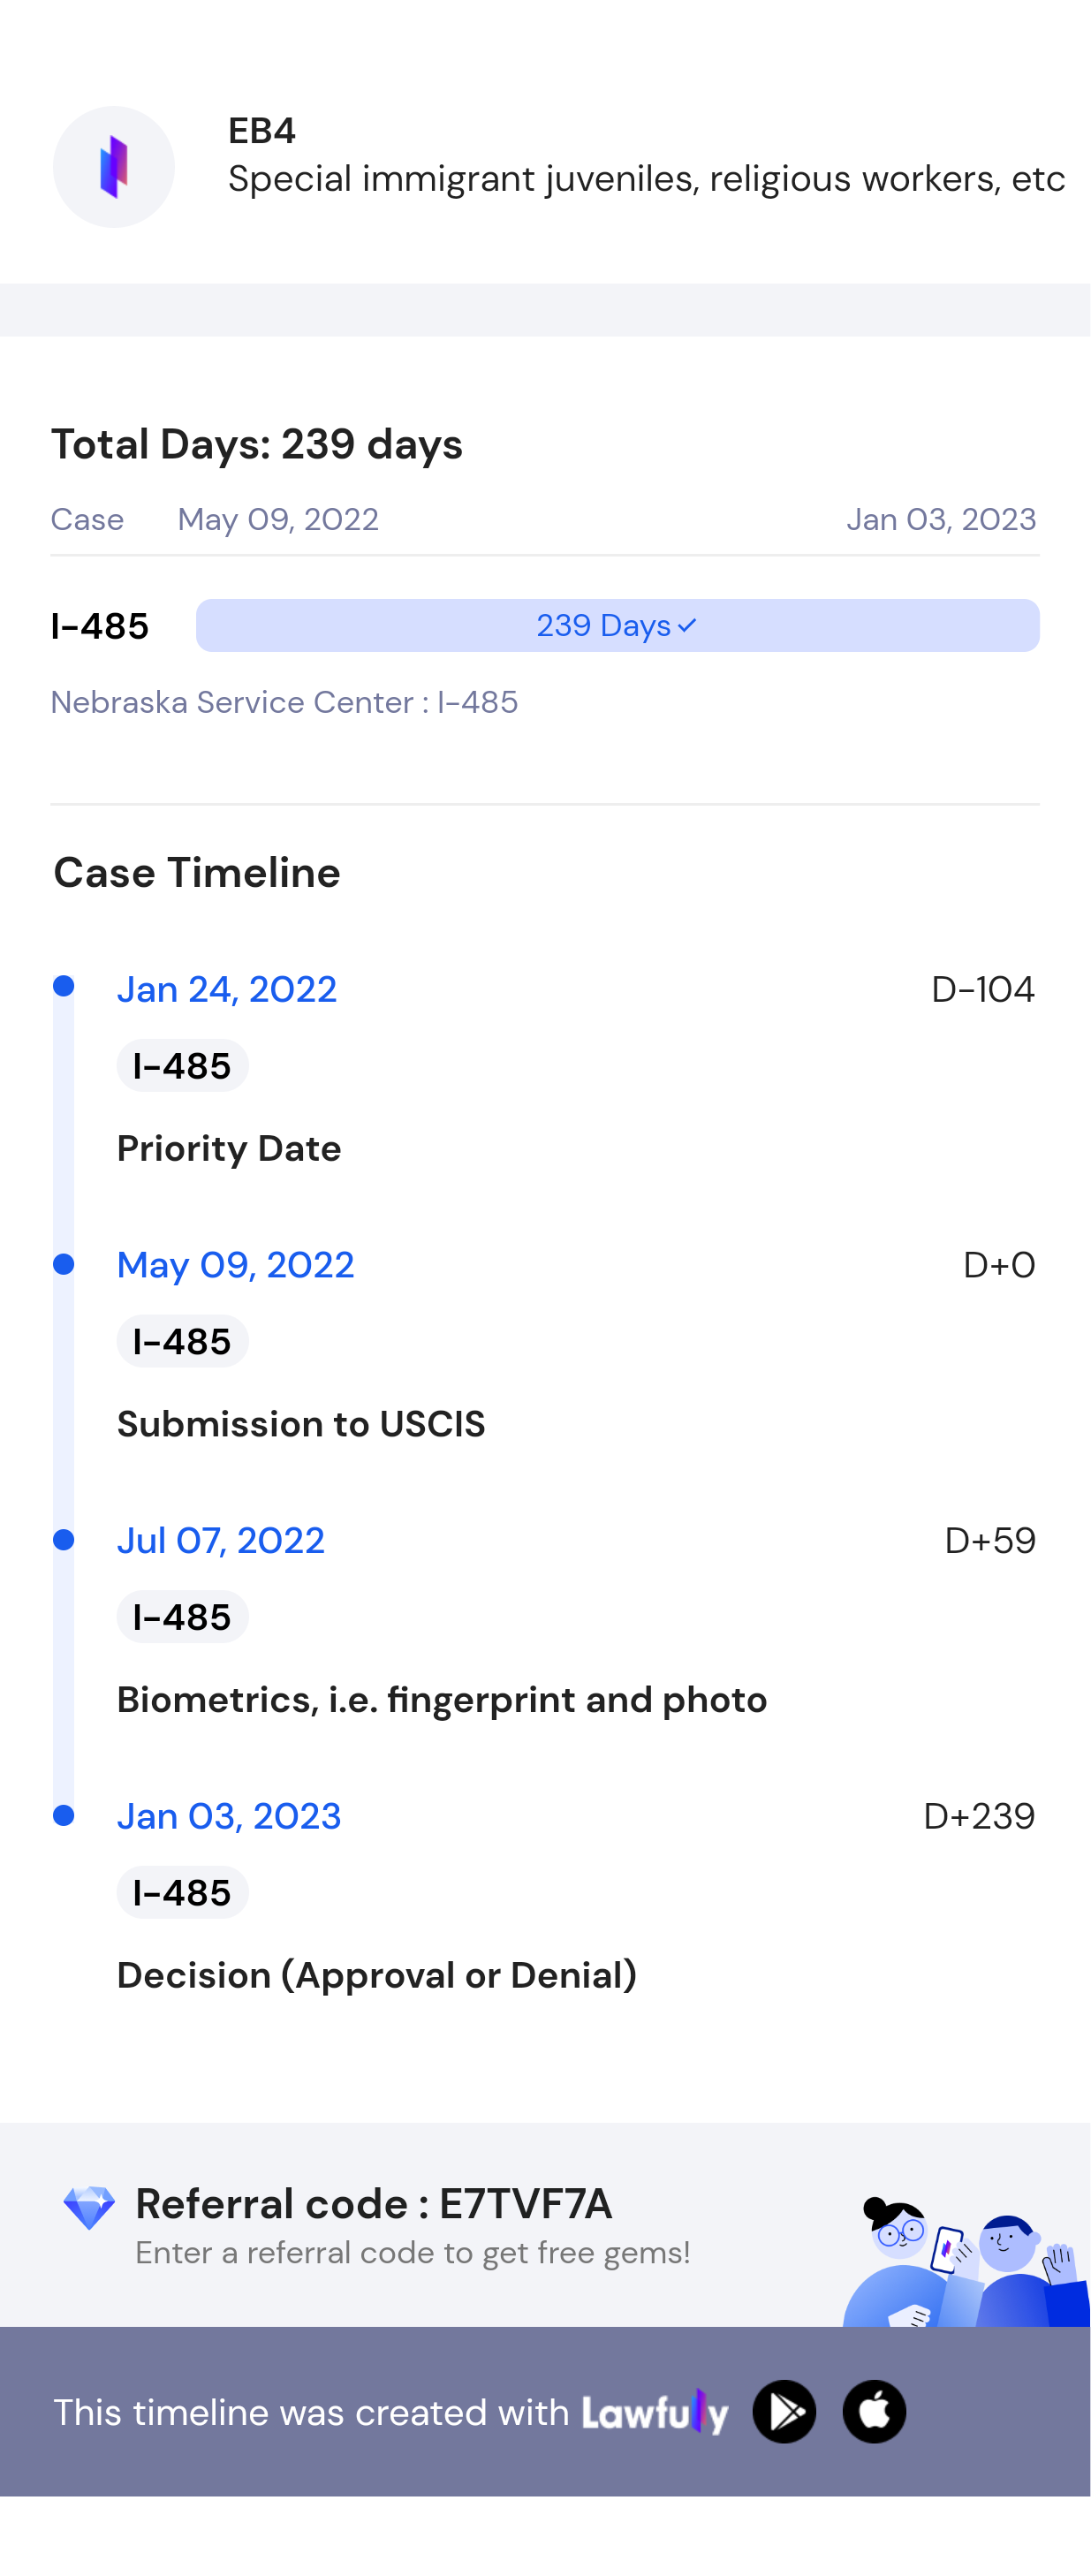The image size is (1091, 2576).
Task: Click the I-485 tag under Priority Date
Action: tap(182, 1066)
